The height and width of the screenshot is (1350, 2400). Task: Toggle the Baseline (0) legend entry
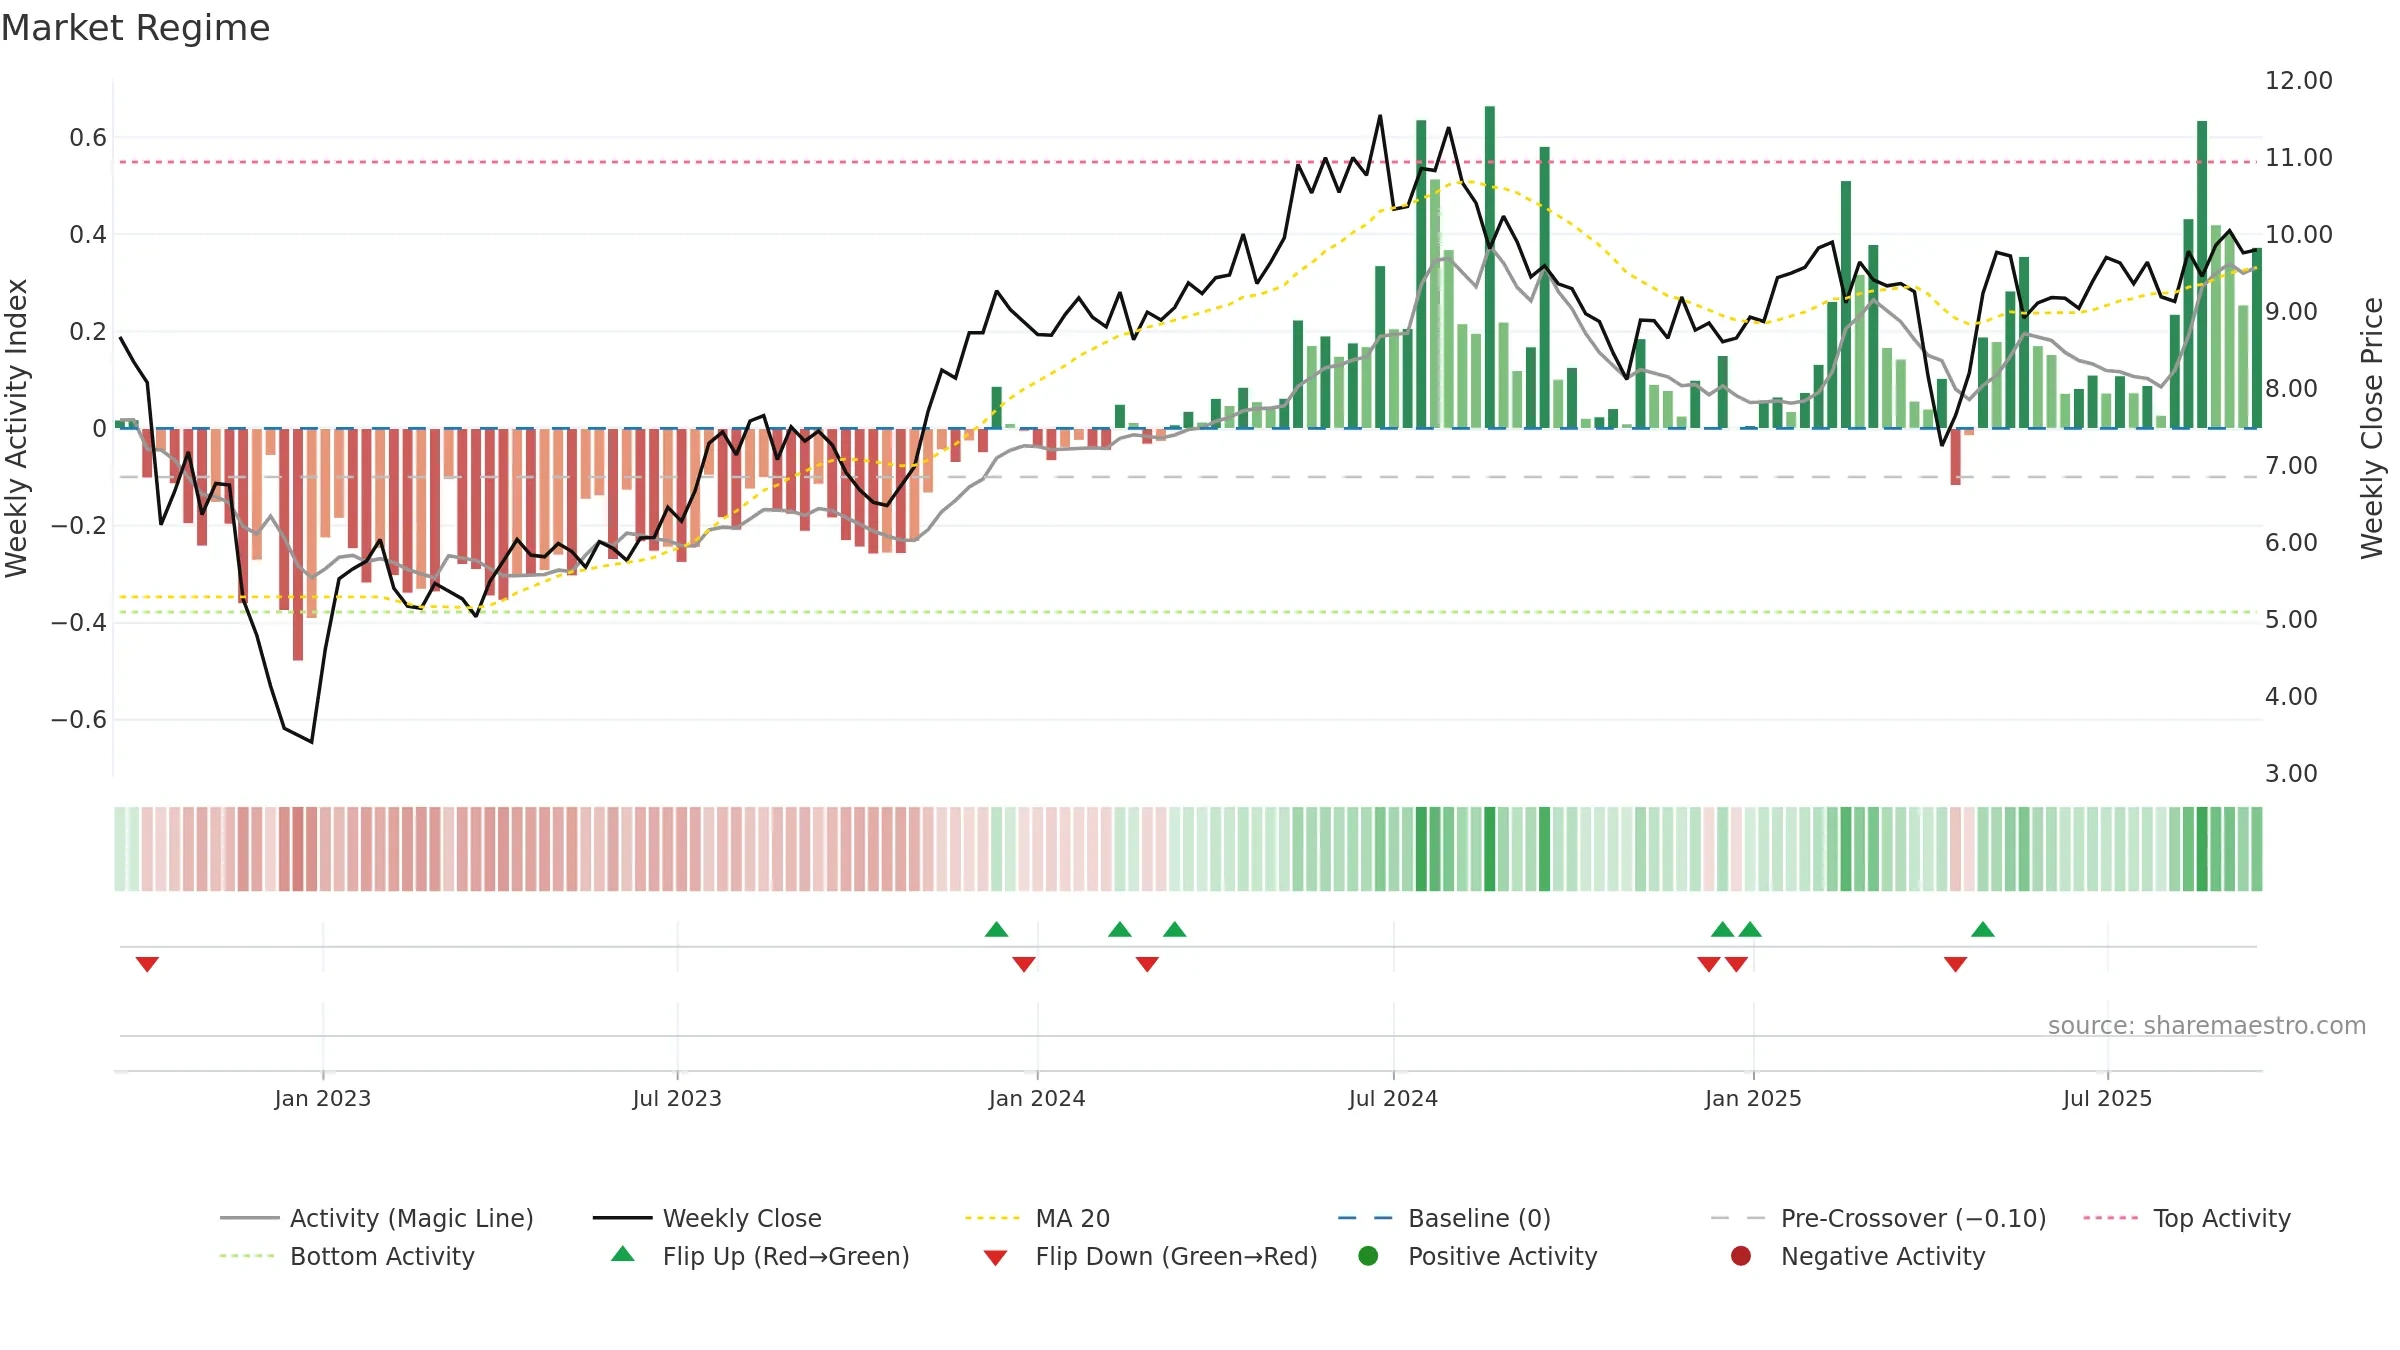1444,1218
